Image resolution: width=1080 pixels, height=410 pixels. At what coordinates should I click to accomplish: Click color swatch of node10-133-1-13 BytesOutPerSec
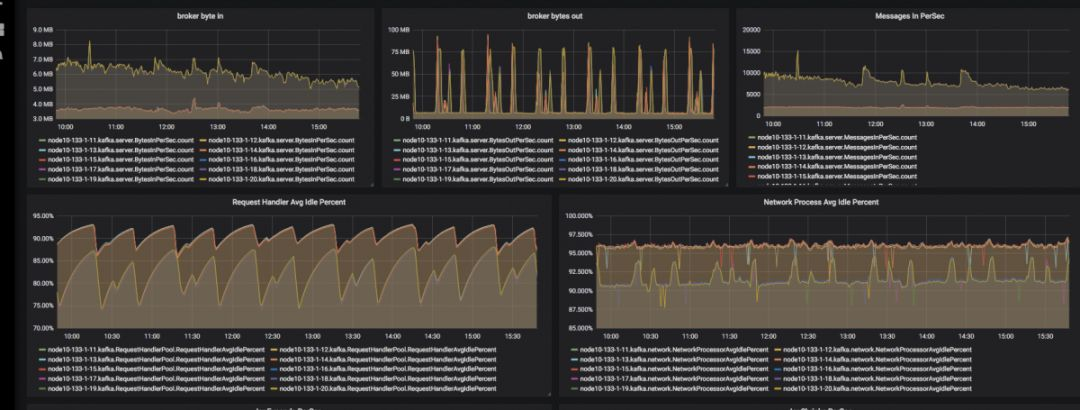pos(396,150)
